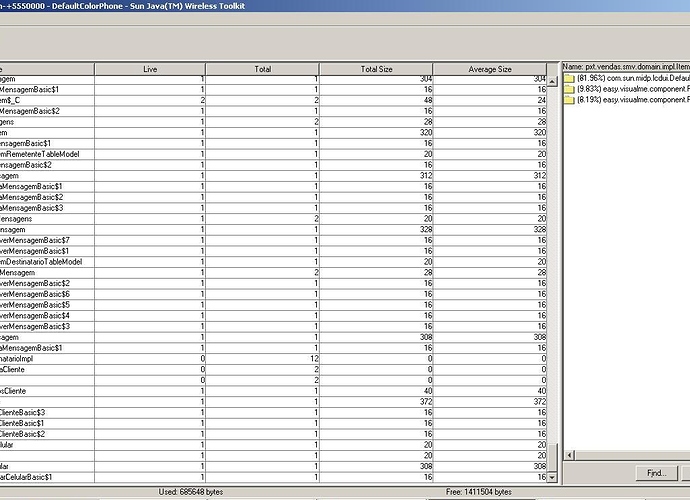The width and height of the screenshot is (690, 500).
Task: Select the ClienteBasic$1 row
Action: pos(273,423)
